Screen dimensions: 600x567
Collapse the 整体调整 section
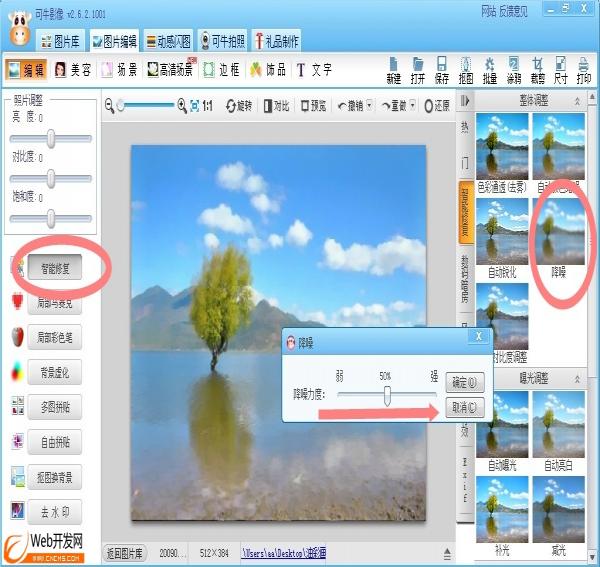(576, 102)
